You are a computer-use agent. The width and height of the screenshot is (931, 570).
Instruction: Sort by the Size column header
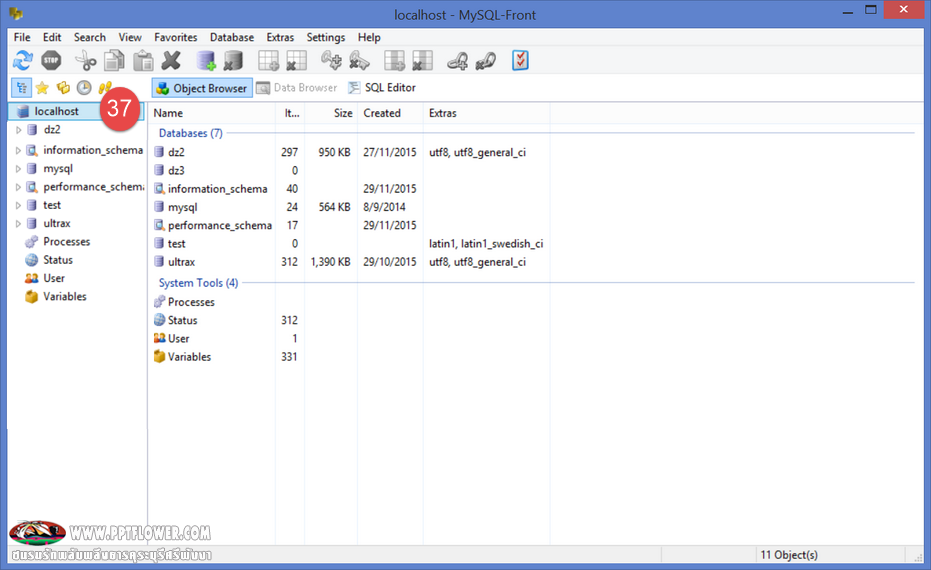coord(331,113)
